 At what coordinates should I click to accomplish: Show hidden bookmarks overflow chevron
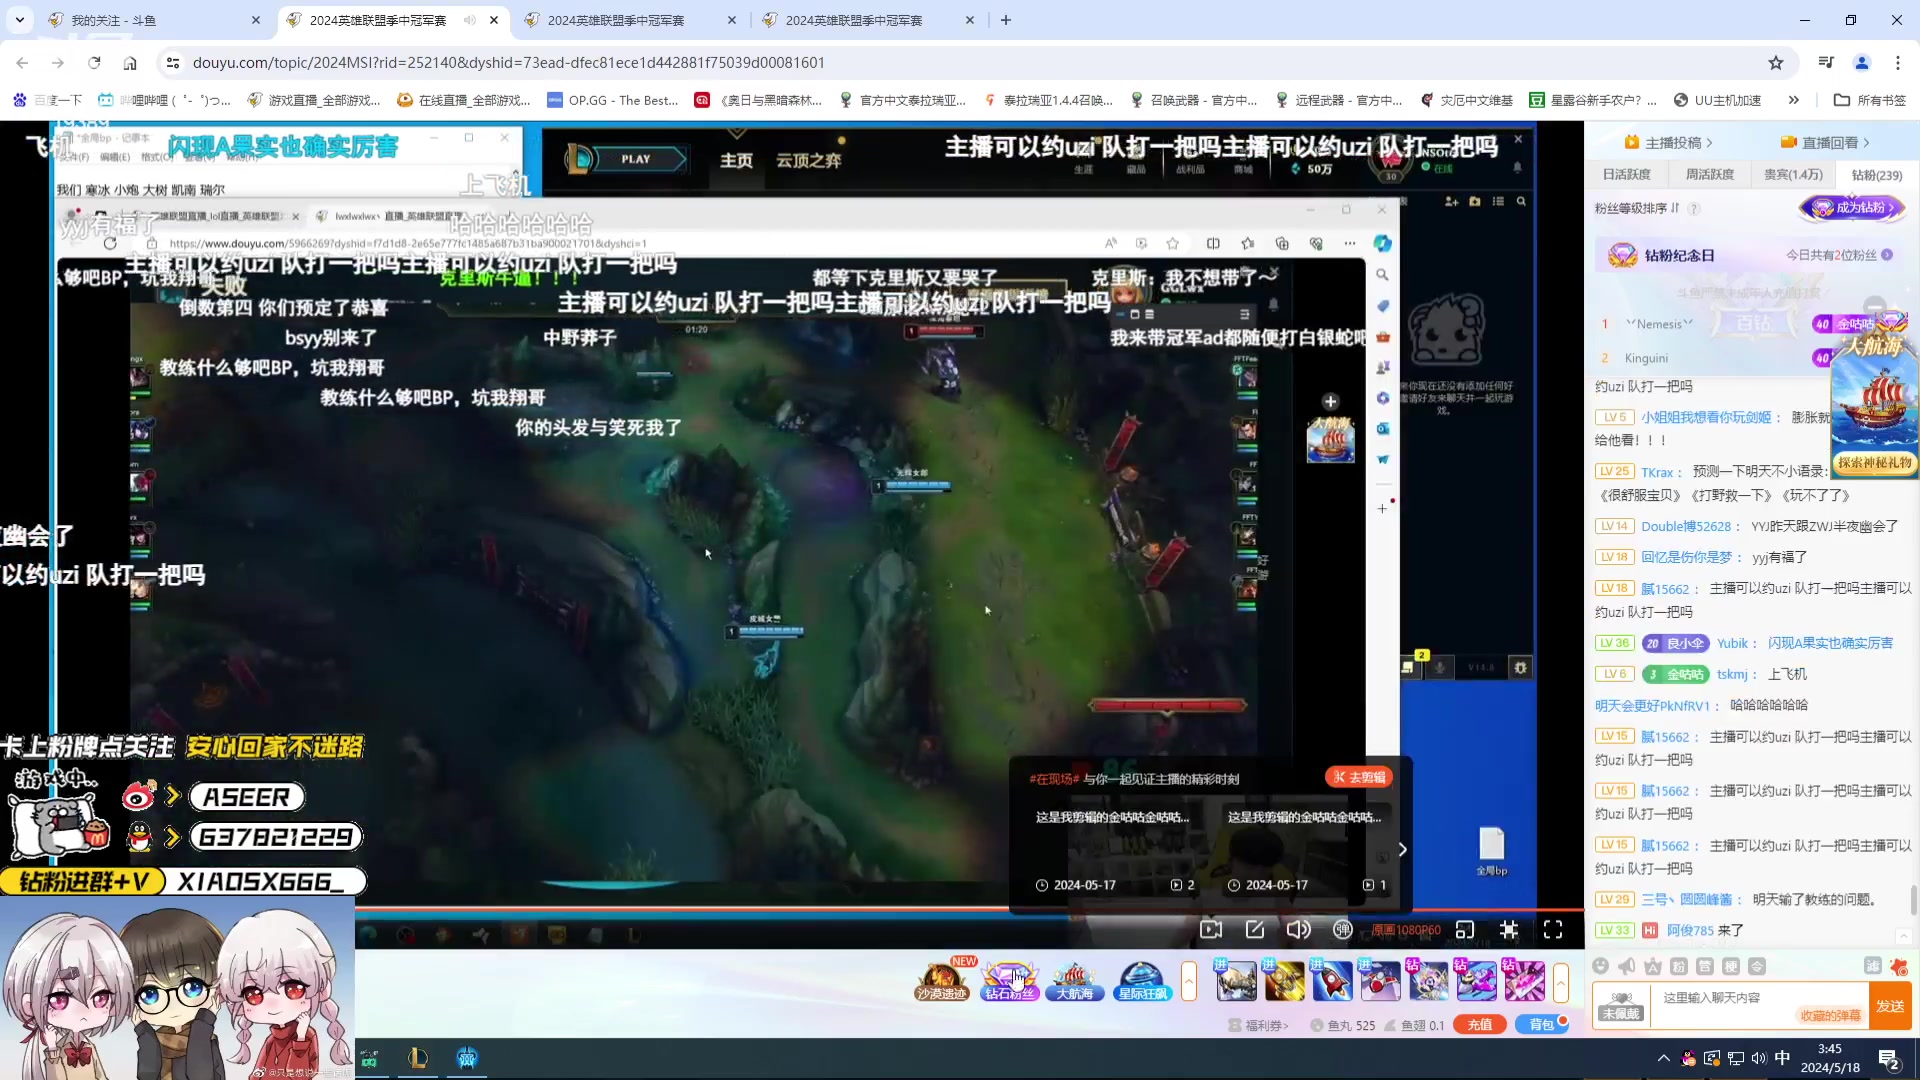pyautogui.click(x=1794, y=100)
